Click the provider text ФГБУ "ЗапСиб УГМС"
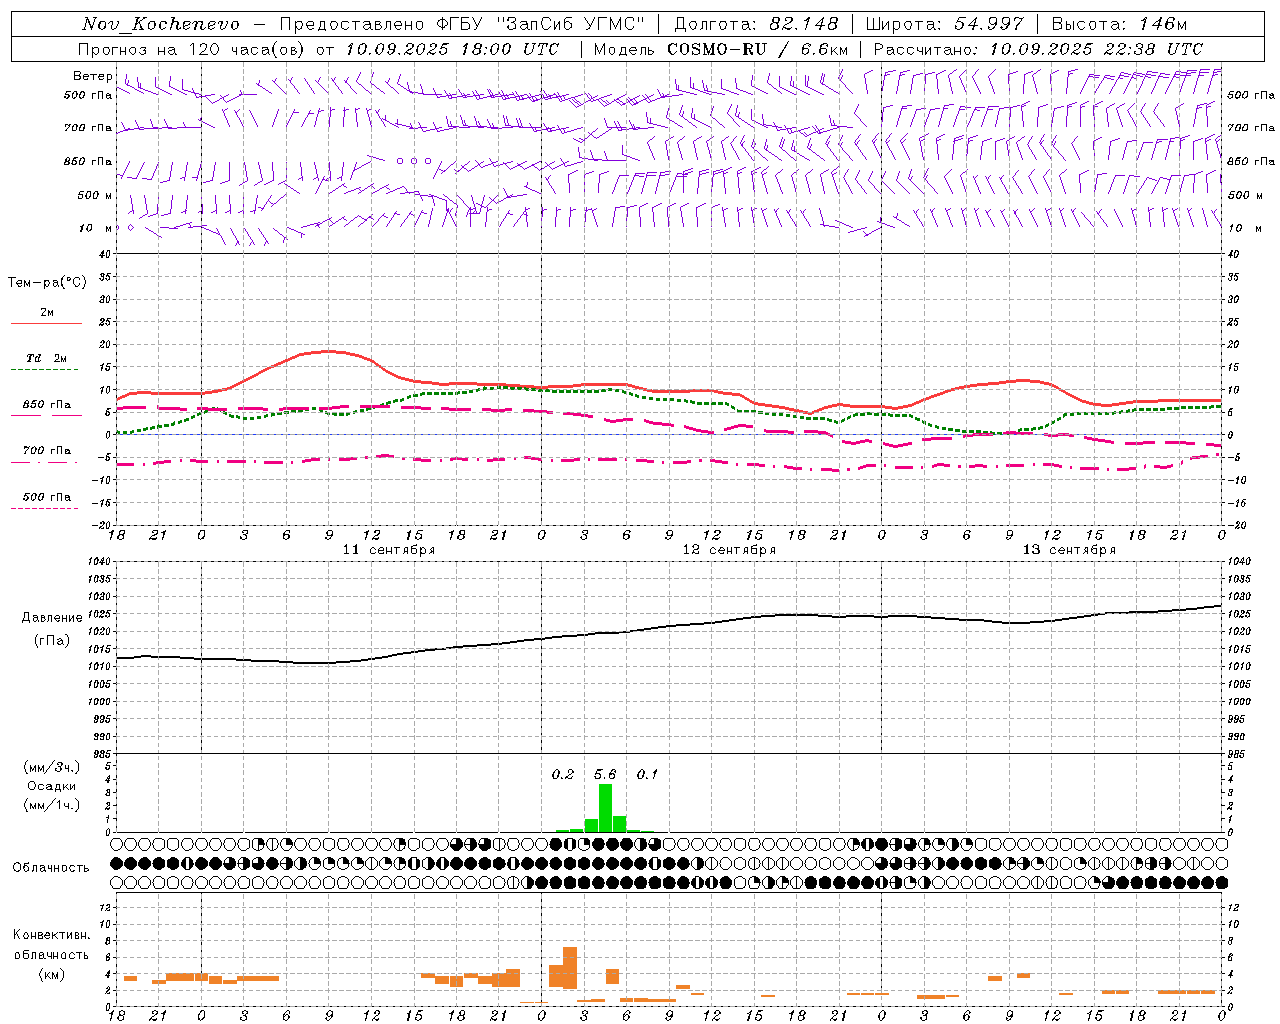Screen dimensions: 1280x1024 pyautogui.click(x=541, y=24)
